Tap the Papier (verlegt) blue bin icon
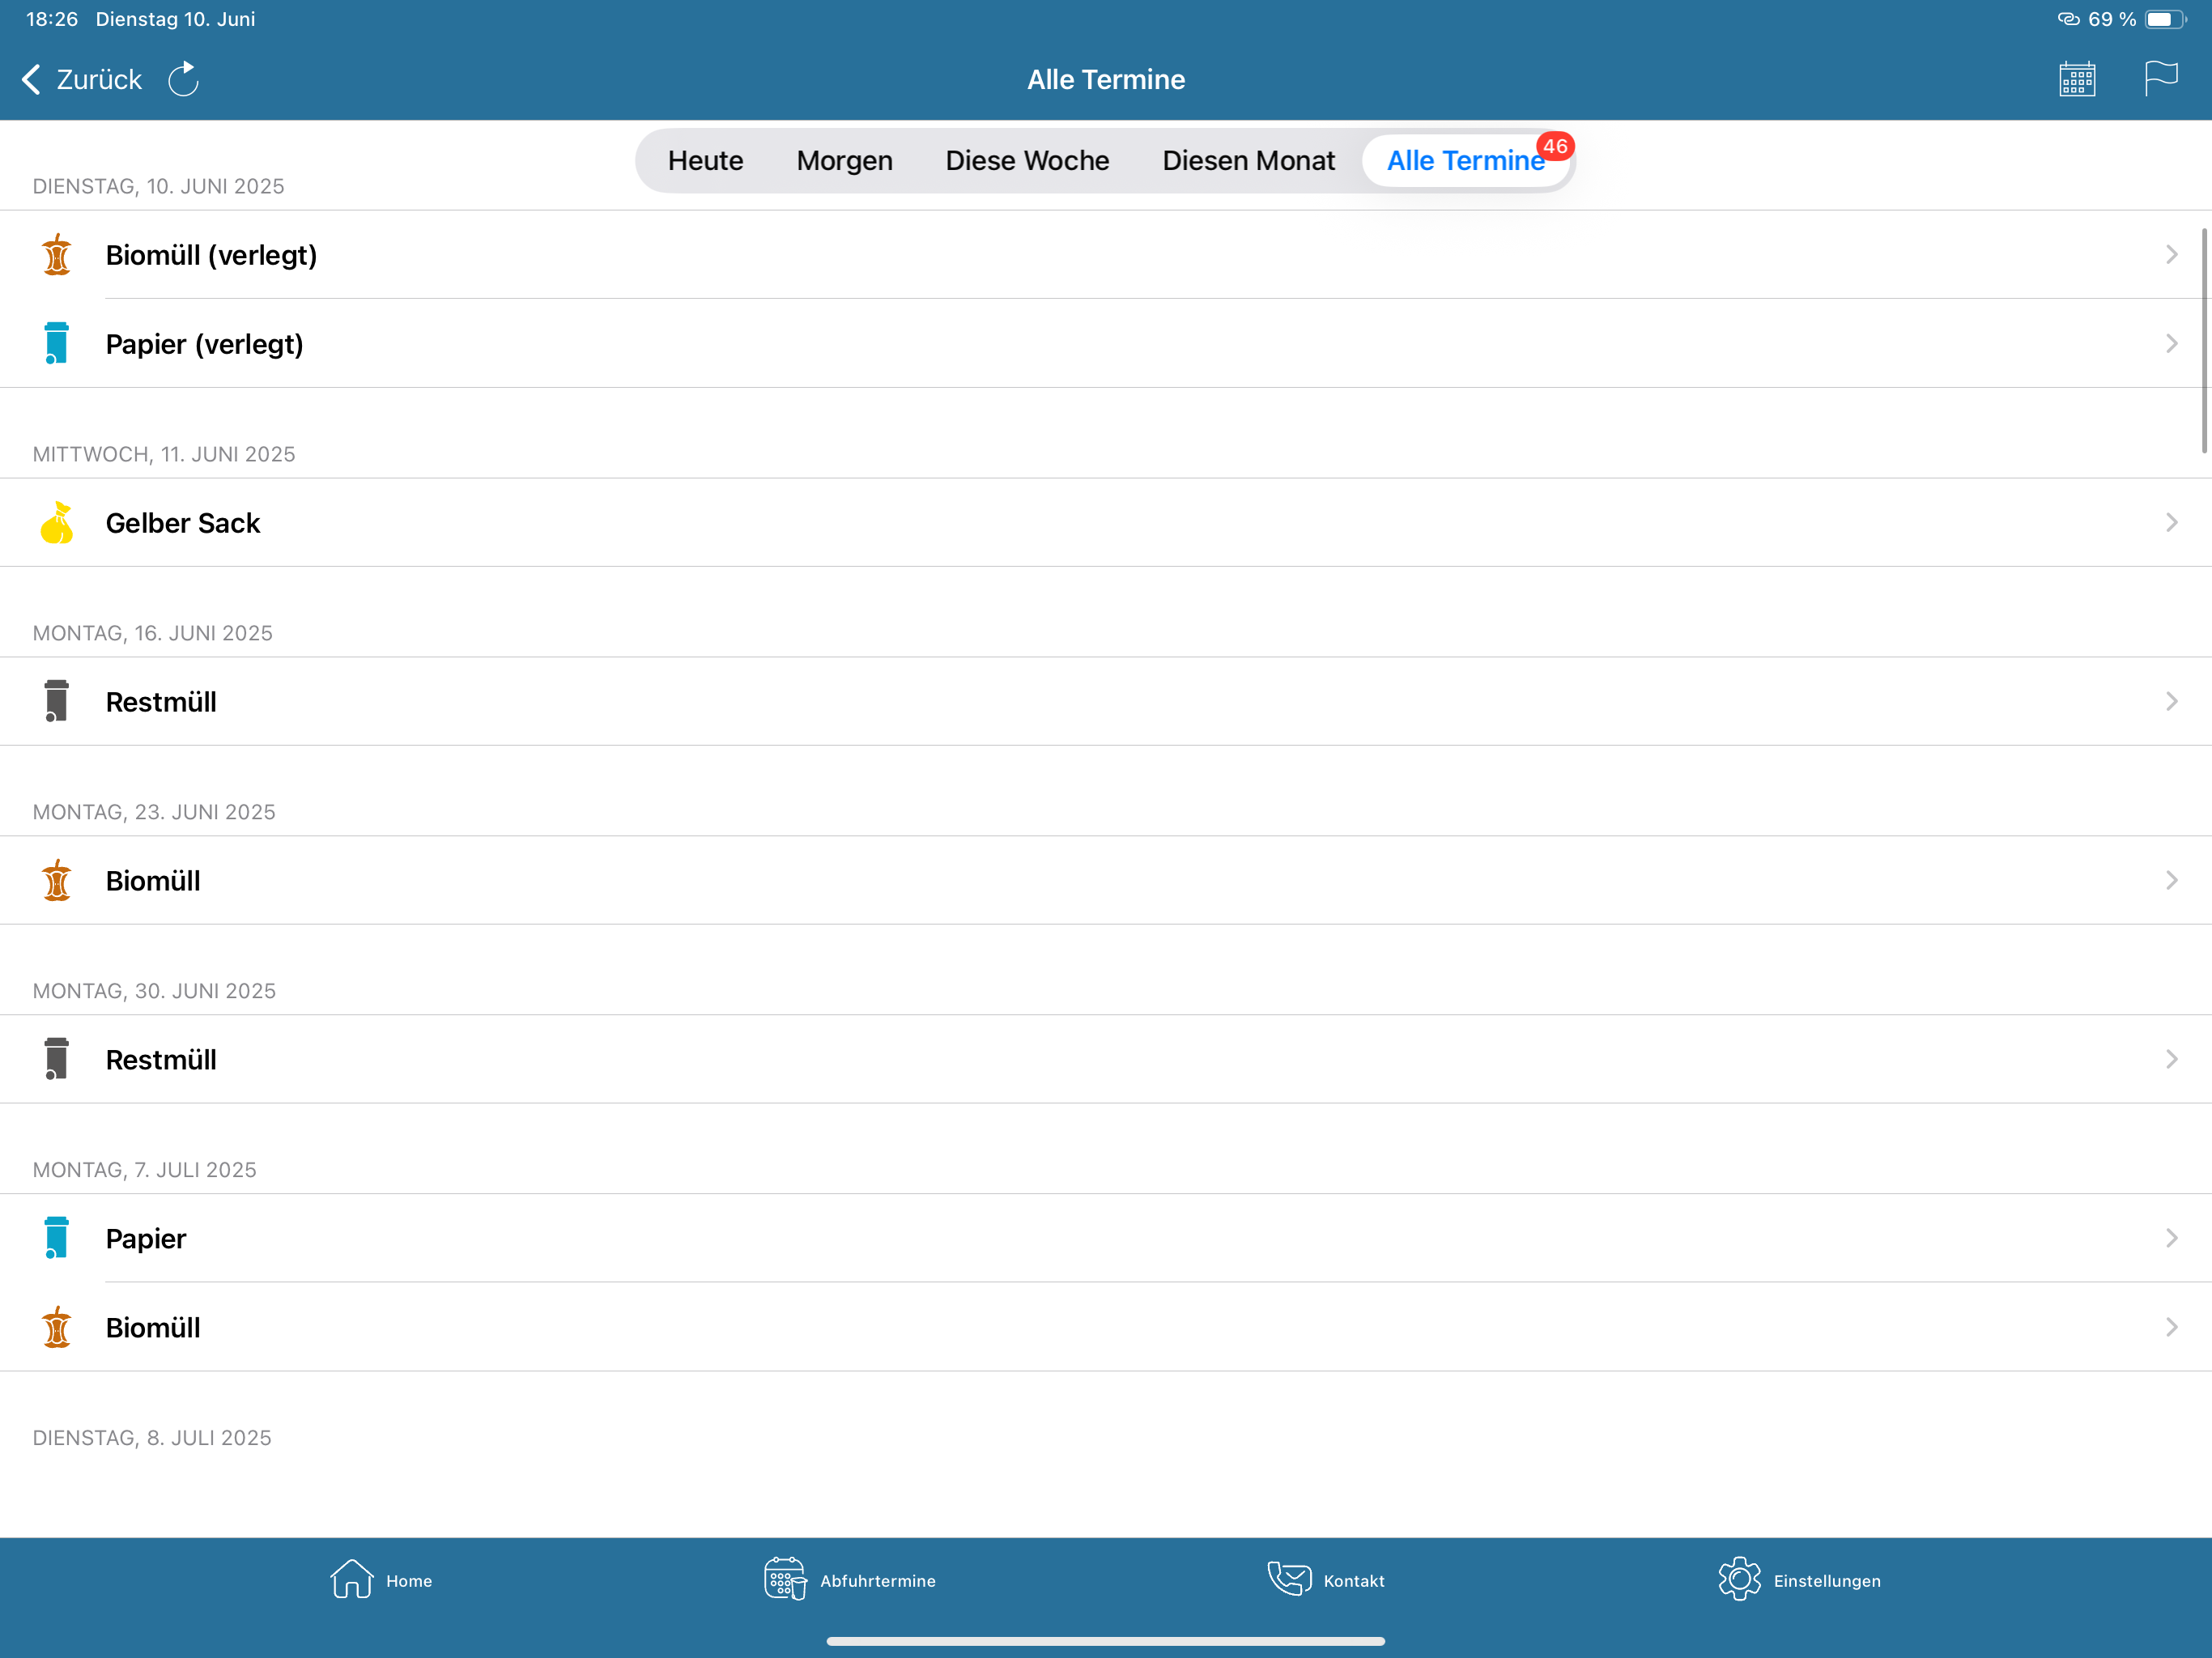The height and width of the screenshot is (1658, 2212). [x=56, y=344]
